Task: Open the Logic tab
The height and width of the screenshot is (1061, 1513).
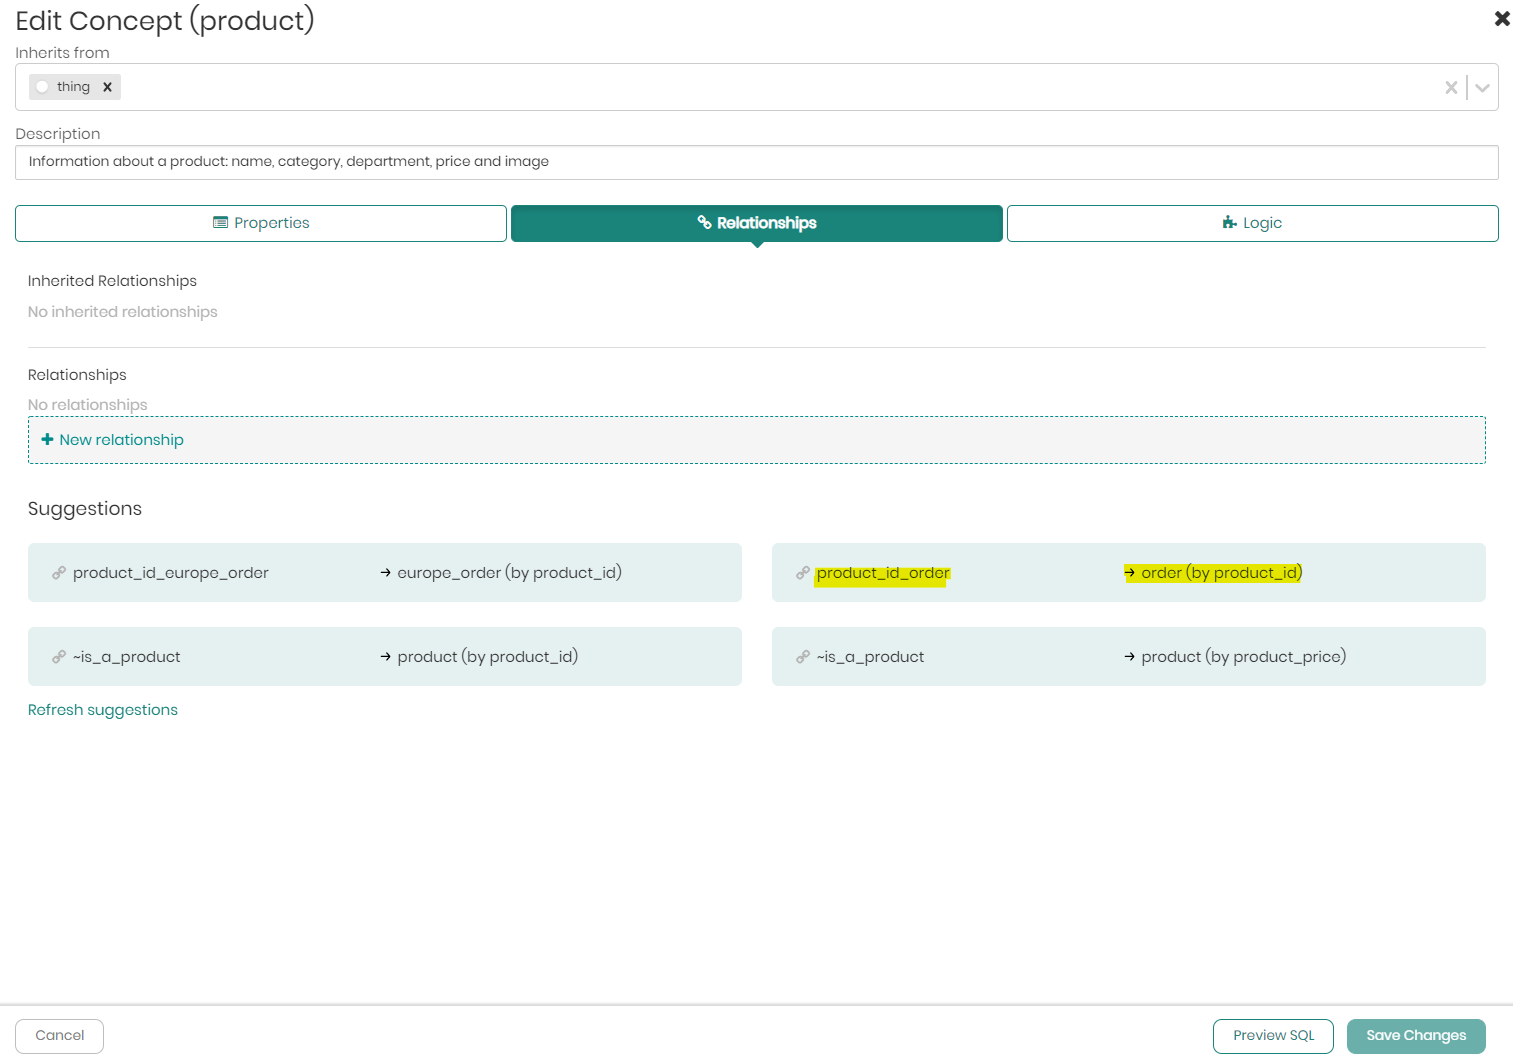Action: [x=1252, y=223]
